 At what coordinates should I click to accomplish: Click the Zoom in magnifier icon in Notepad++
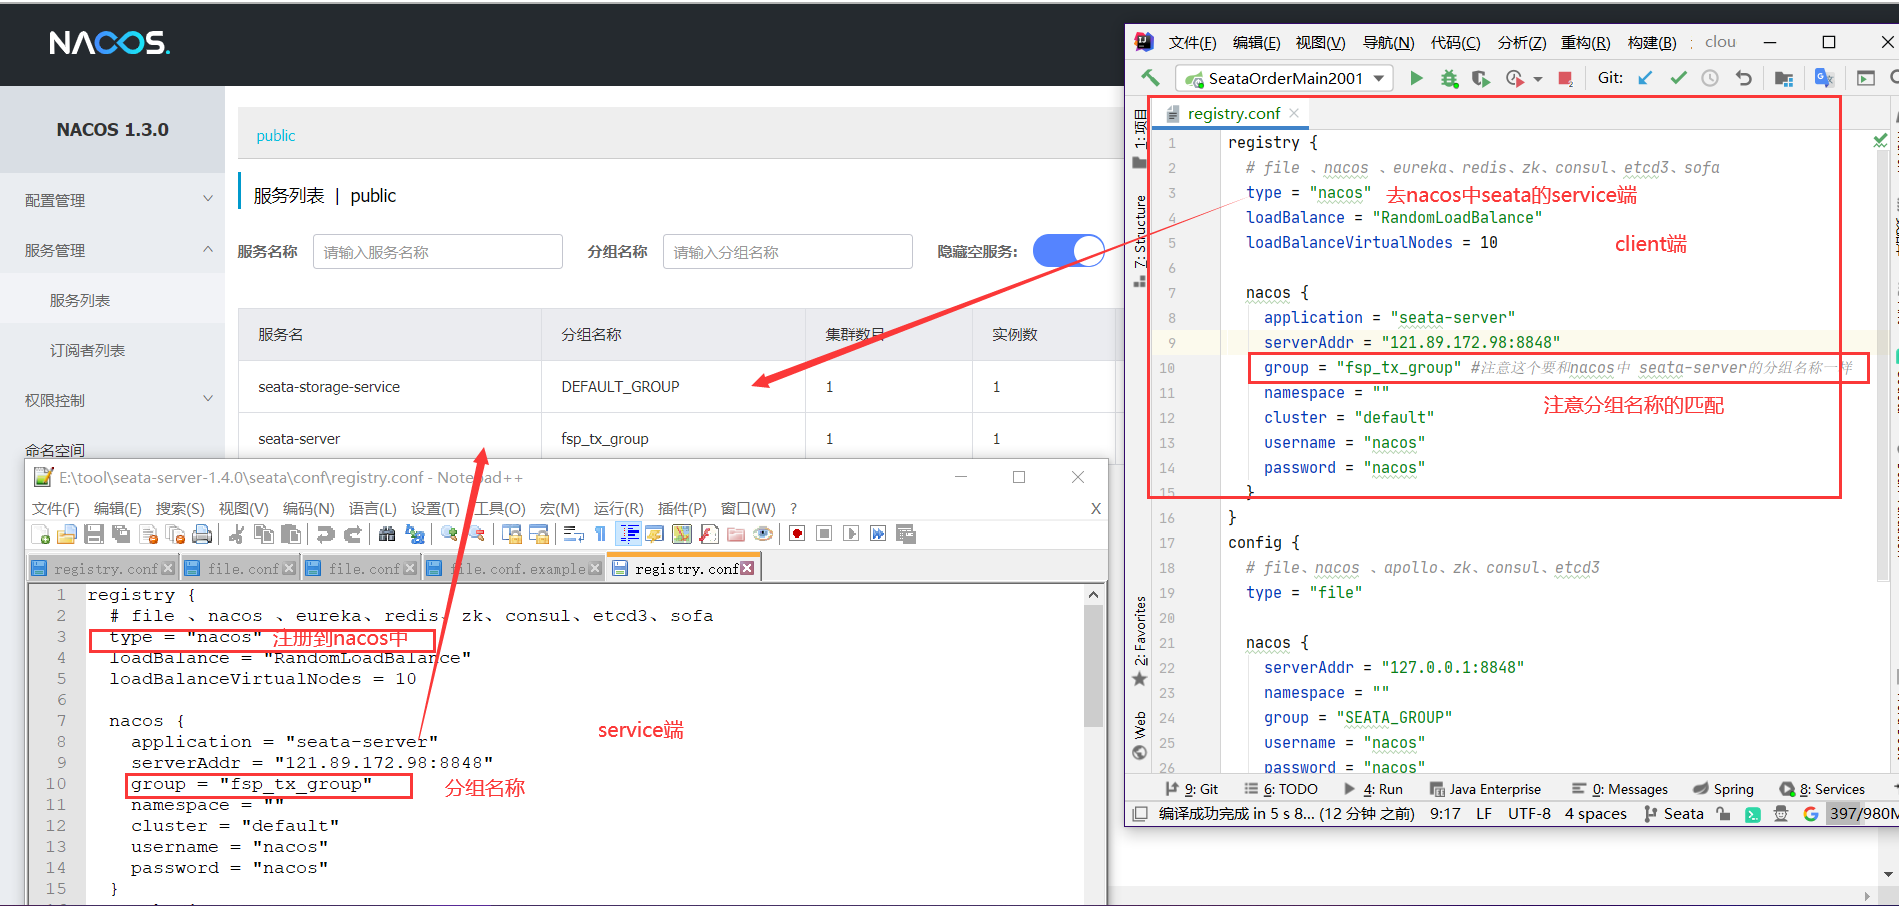449,534
